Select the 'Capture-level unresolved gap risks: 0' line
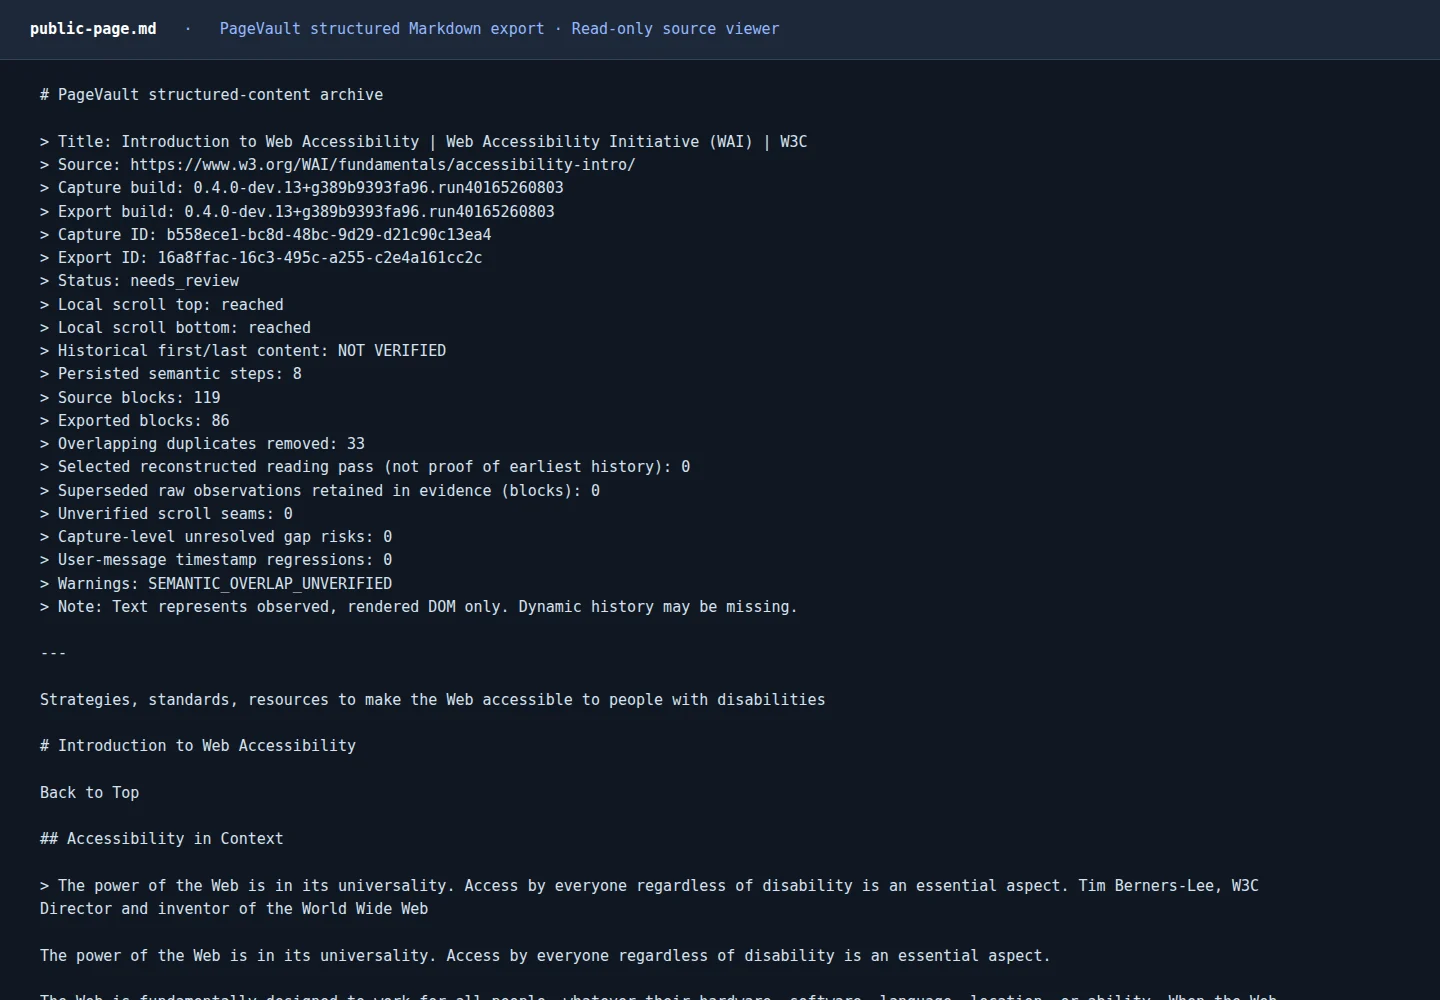The image size is (1440, 1000). 216,537
